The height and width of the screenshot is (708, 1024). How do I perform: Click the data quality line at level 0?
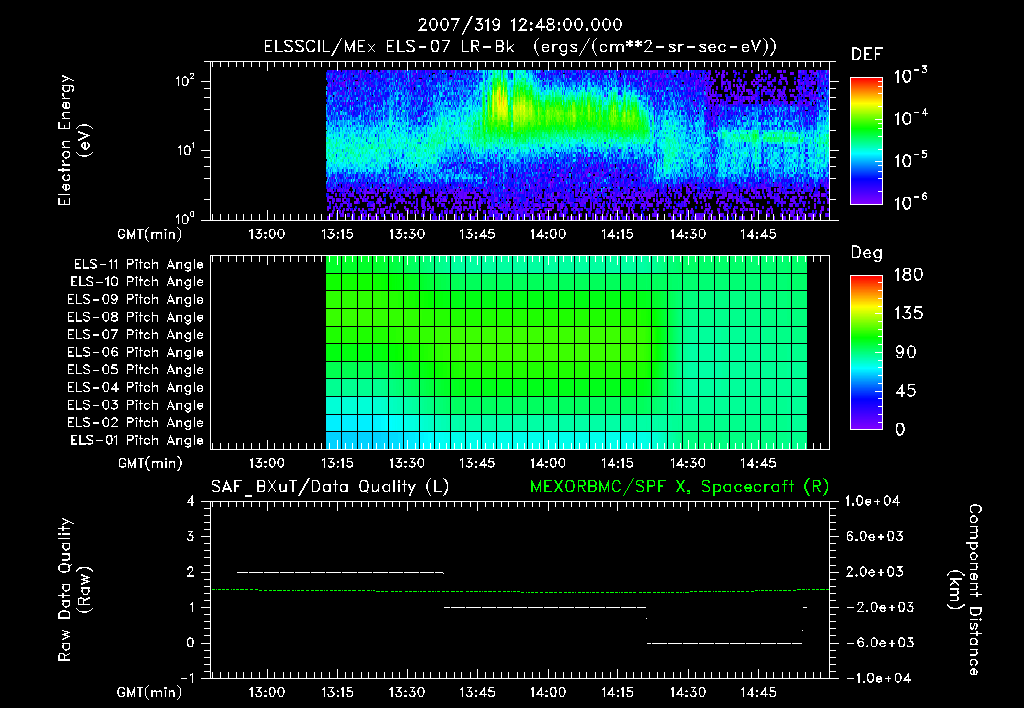pyautogui.click(x=724, y=643)
